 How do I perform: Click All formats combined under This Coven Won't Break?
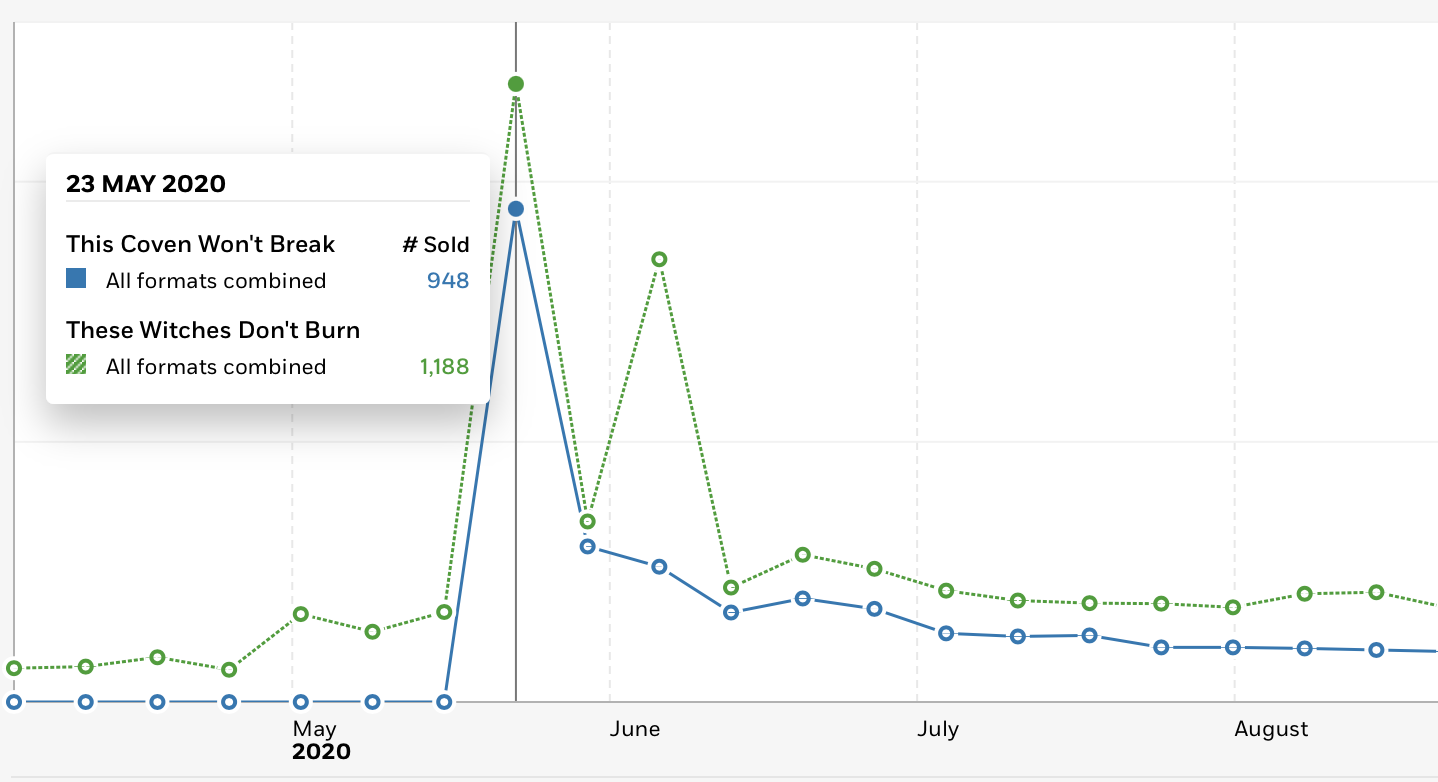pyautogui.click(x=216, y=281)
